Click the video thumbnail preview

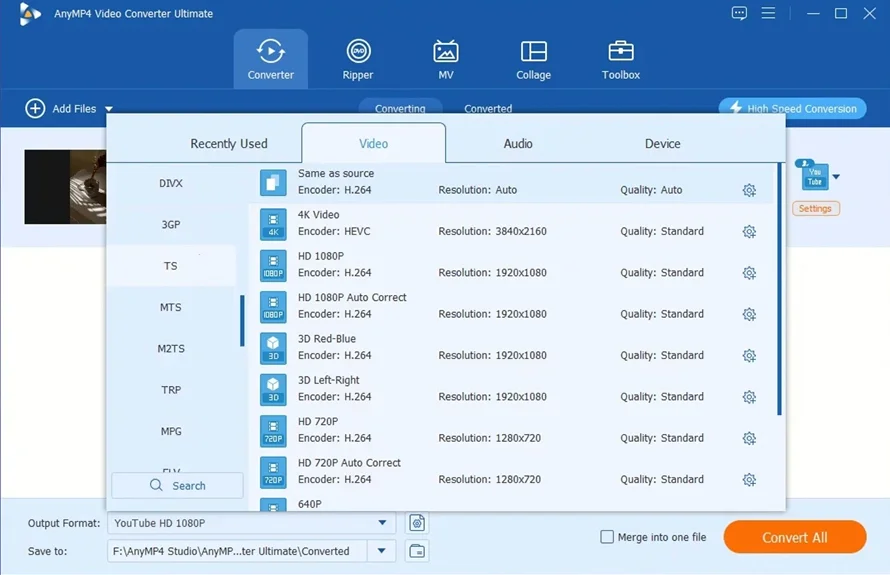point(65,187)
